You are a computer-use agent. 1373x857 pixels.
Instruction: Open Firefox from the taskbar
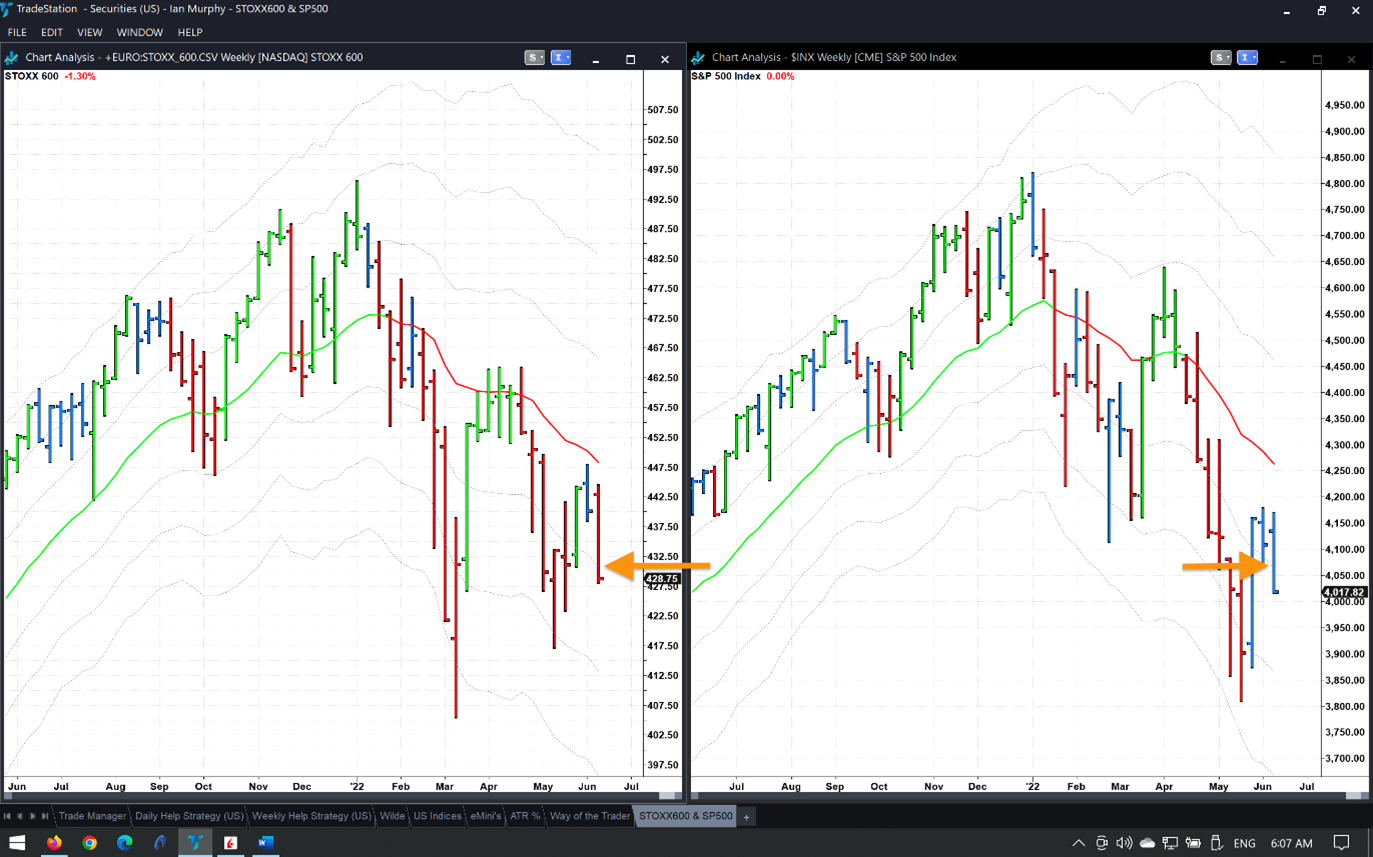(54, 842)
